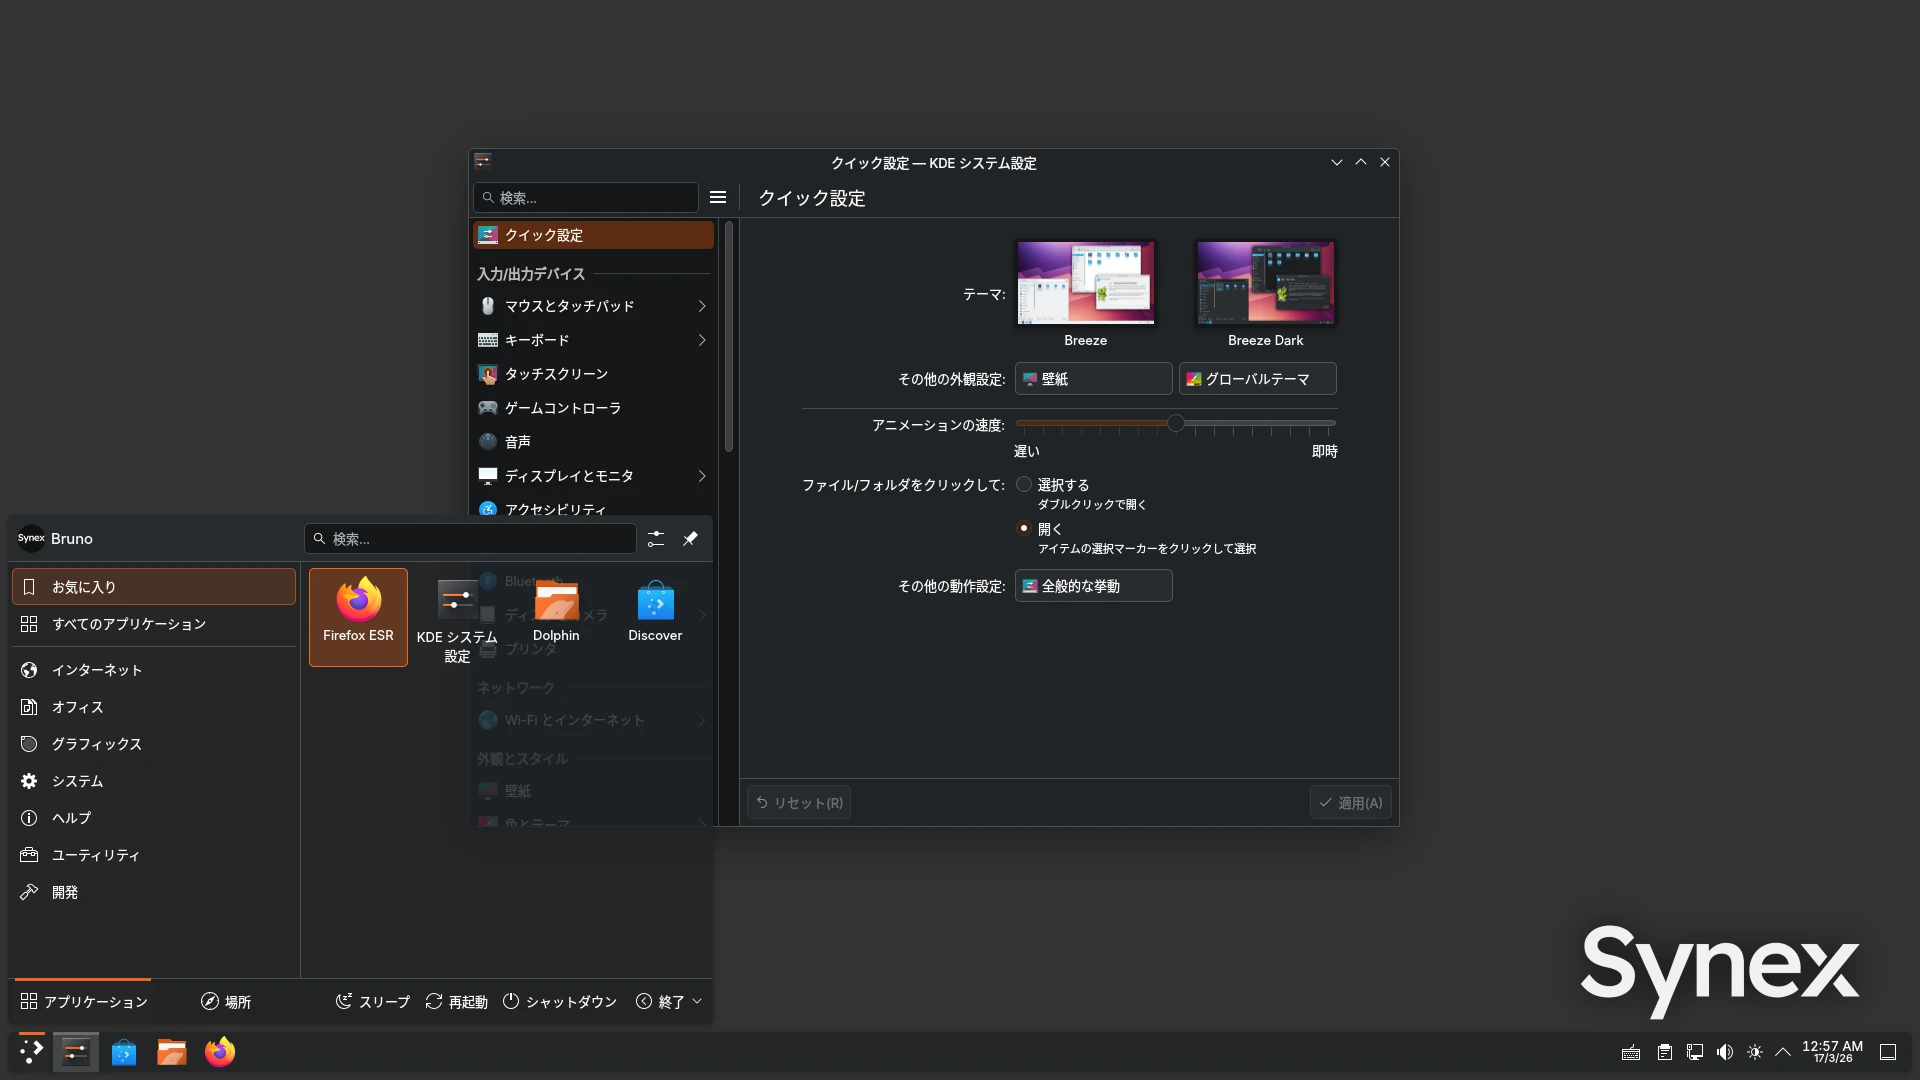Image resolution: width=1920 pixels, height=1080 pixels.
Task: Expand hidden icons in the system tray
Action: [1783, 1052]
